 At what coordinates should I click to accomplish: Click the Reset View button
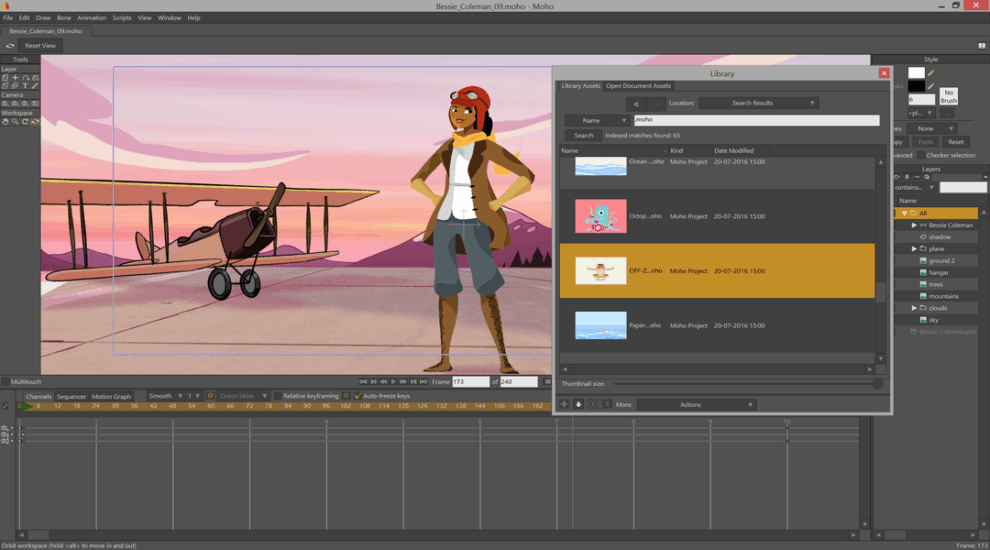[40, 45]
